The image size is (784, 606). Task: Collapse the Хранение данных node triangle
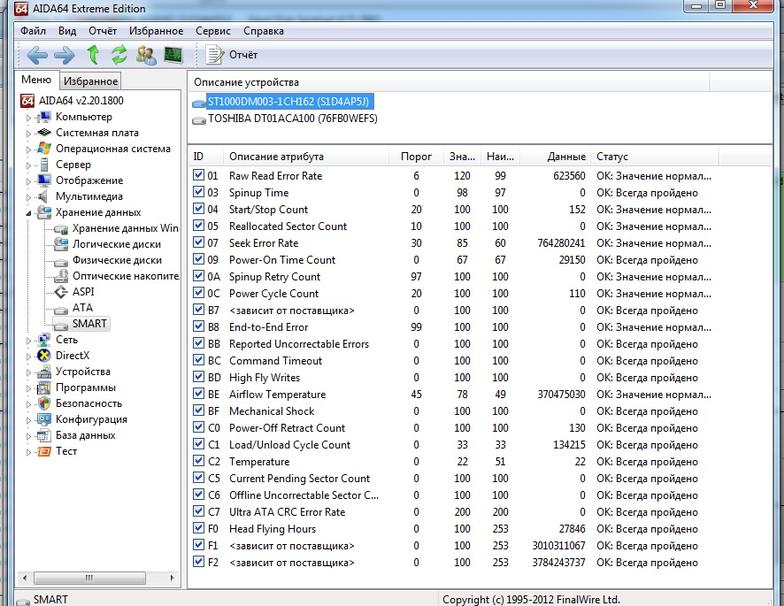tap(28, 214)
